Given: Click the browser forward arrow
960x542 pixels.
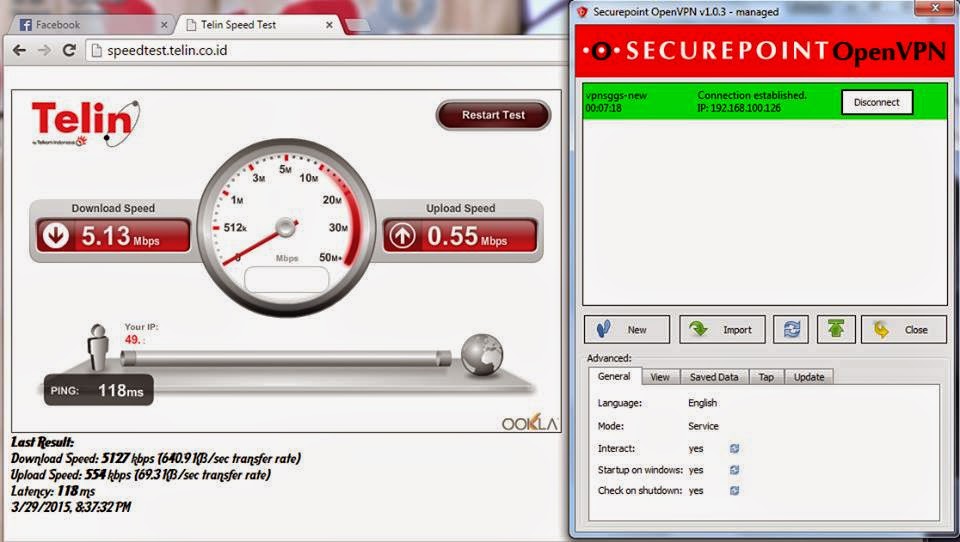Looking at the screenshot, I should coord(44,50).
